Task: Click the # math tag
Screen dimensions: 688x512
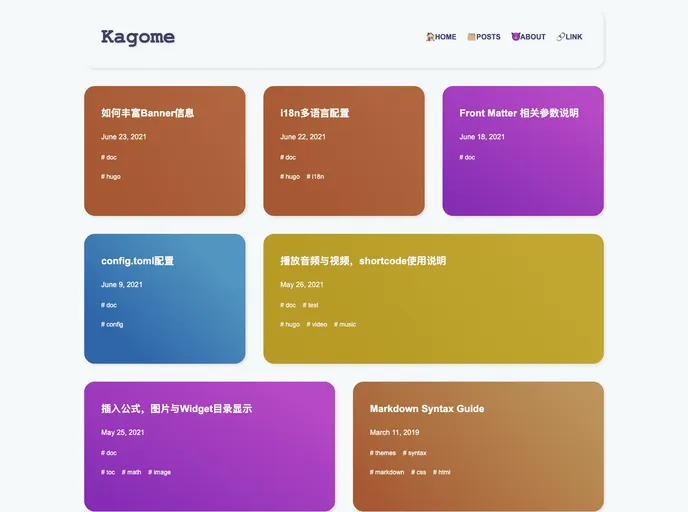Action: (132, 472)
